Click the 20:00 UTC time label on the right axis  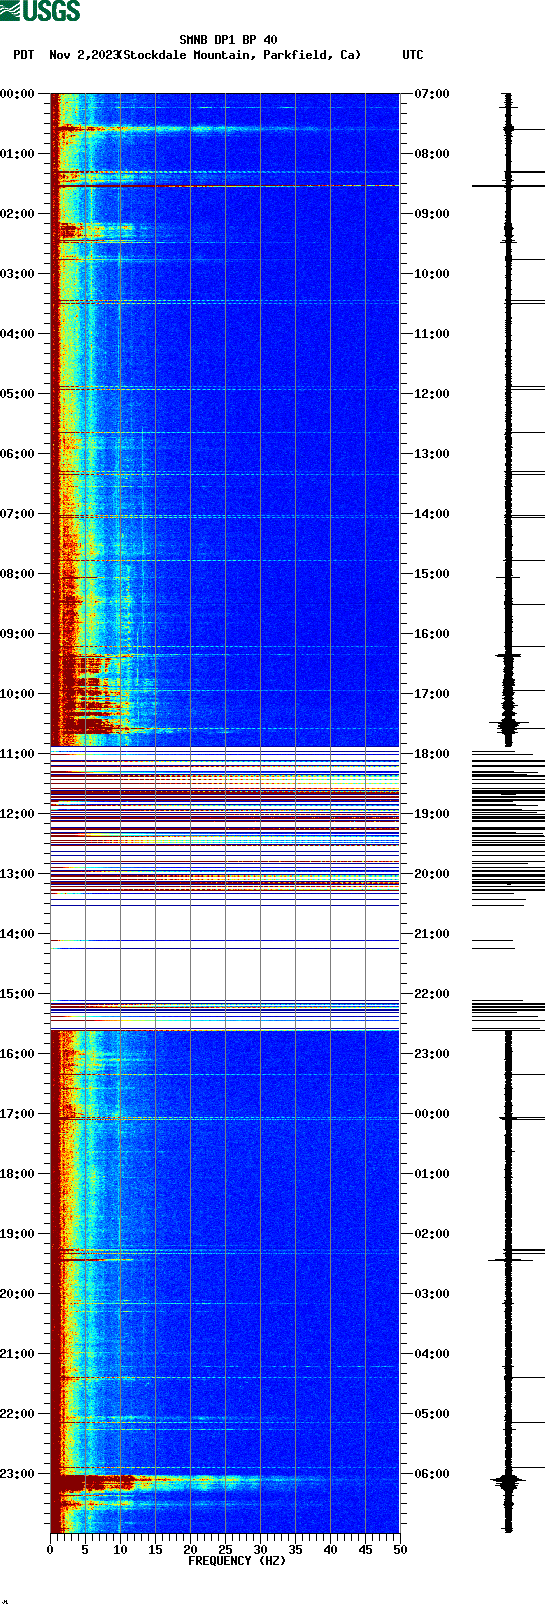click(431, 874)
